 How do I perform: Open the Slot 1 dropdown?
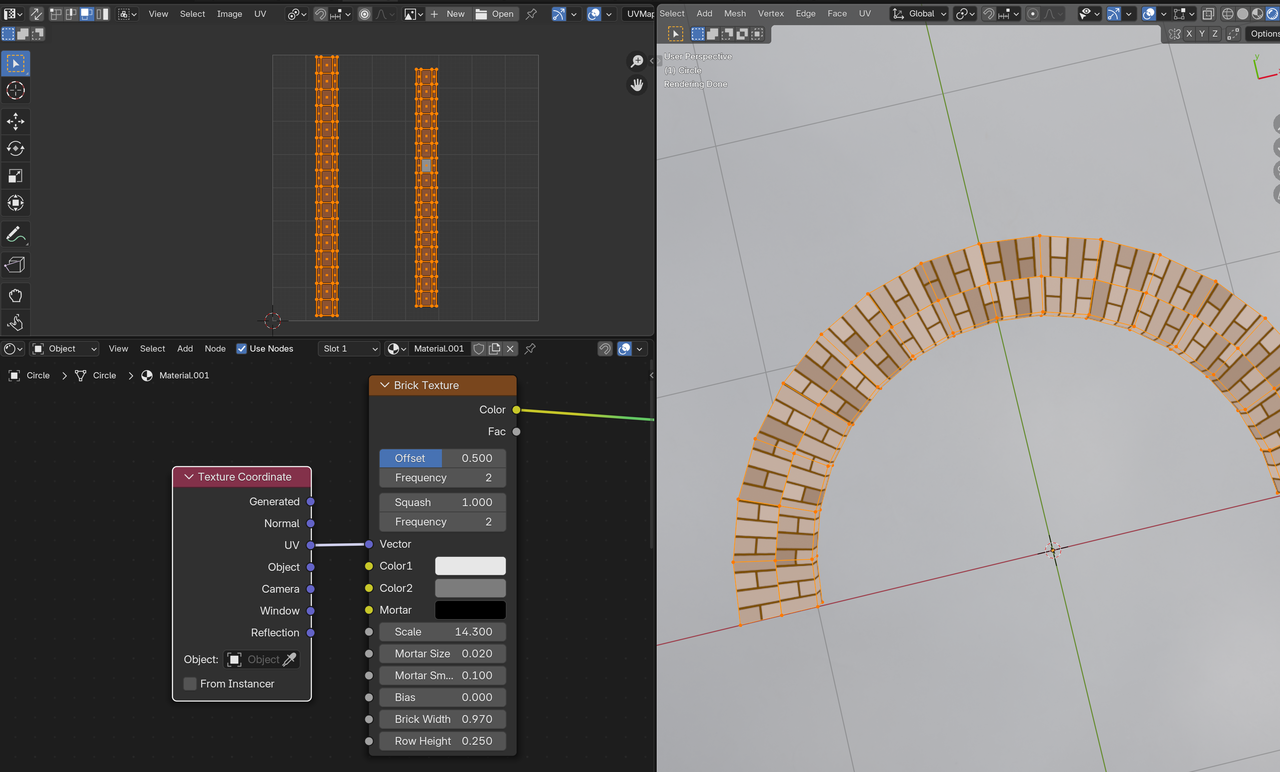click(x=349, y=349)
